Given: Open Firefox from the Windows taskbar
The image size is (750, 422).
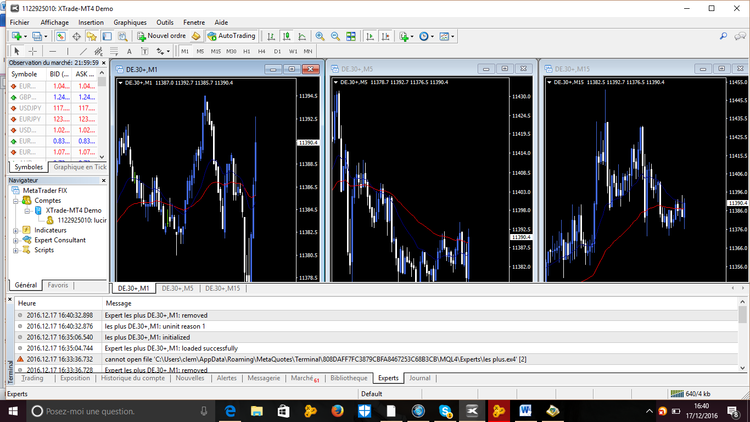Looking at the screenshot, I should (337, 411).
